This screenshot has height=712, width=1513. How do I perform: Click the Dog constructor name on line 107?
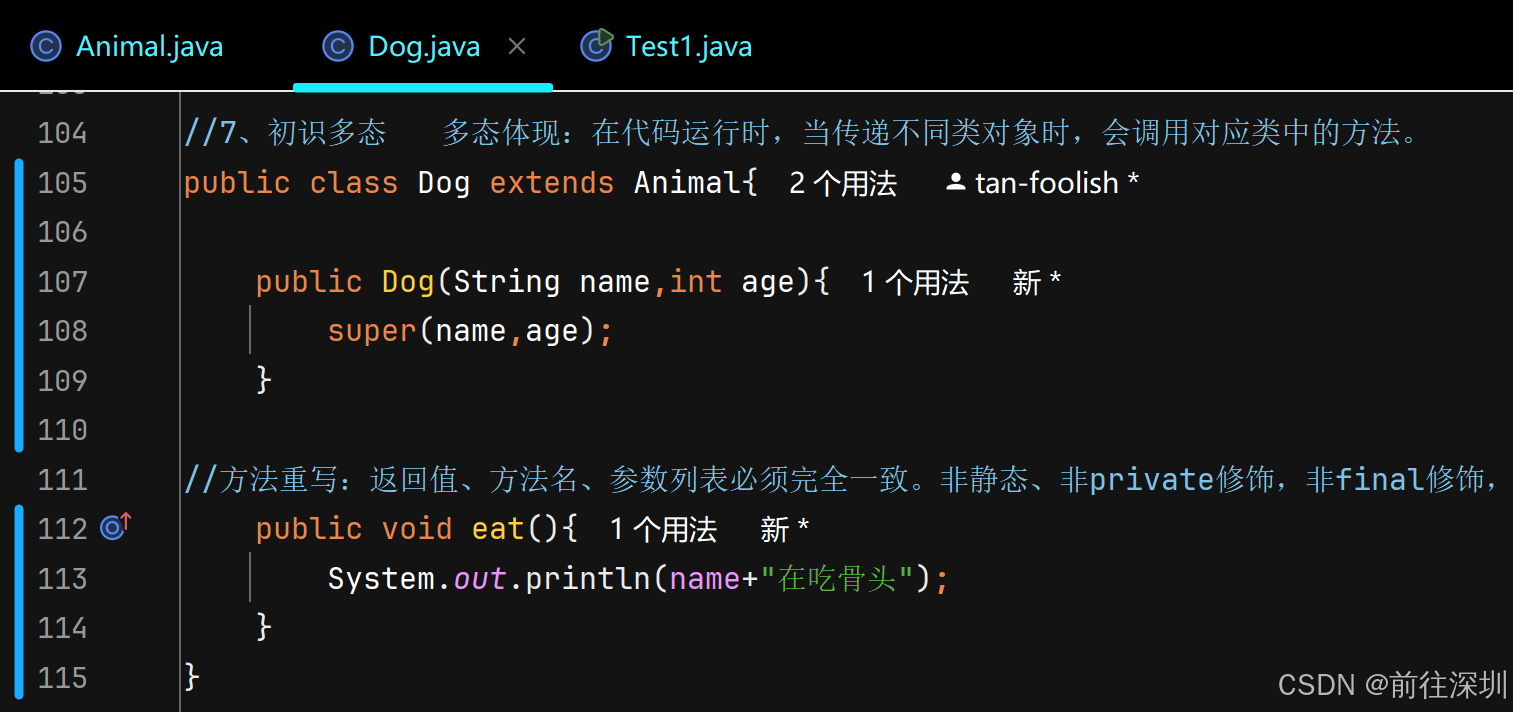408,282
